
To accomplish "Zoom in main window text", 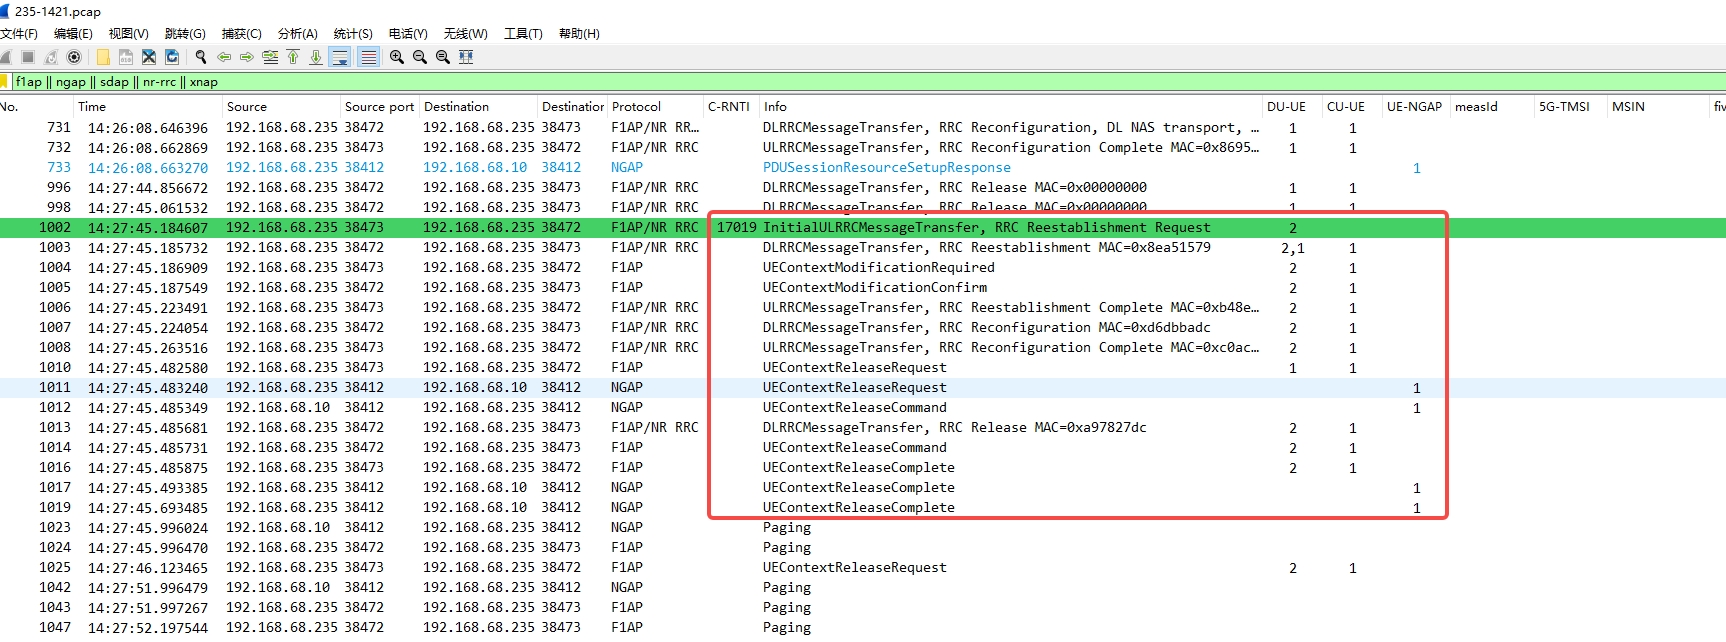I will pos(397,57).
